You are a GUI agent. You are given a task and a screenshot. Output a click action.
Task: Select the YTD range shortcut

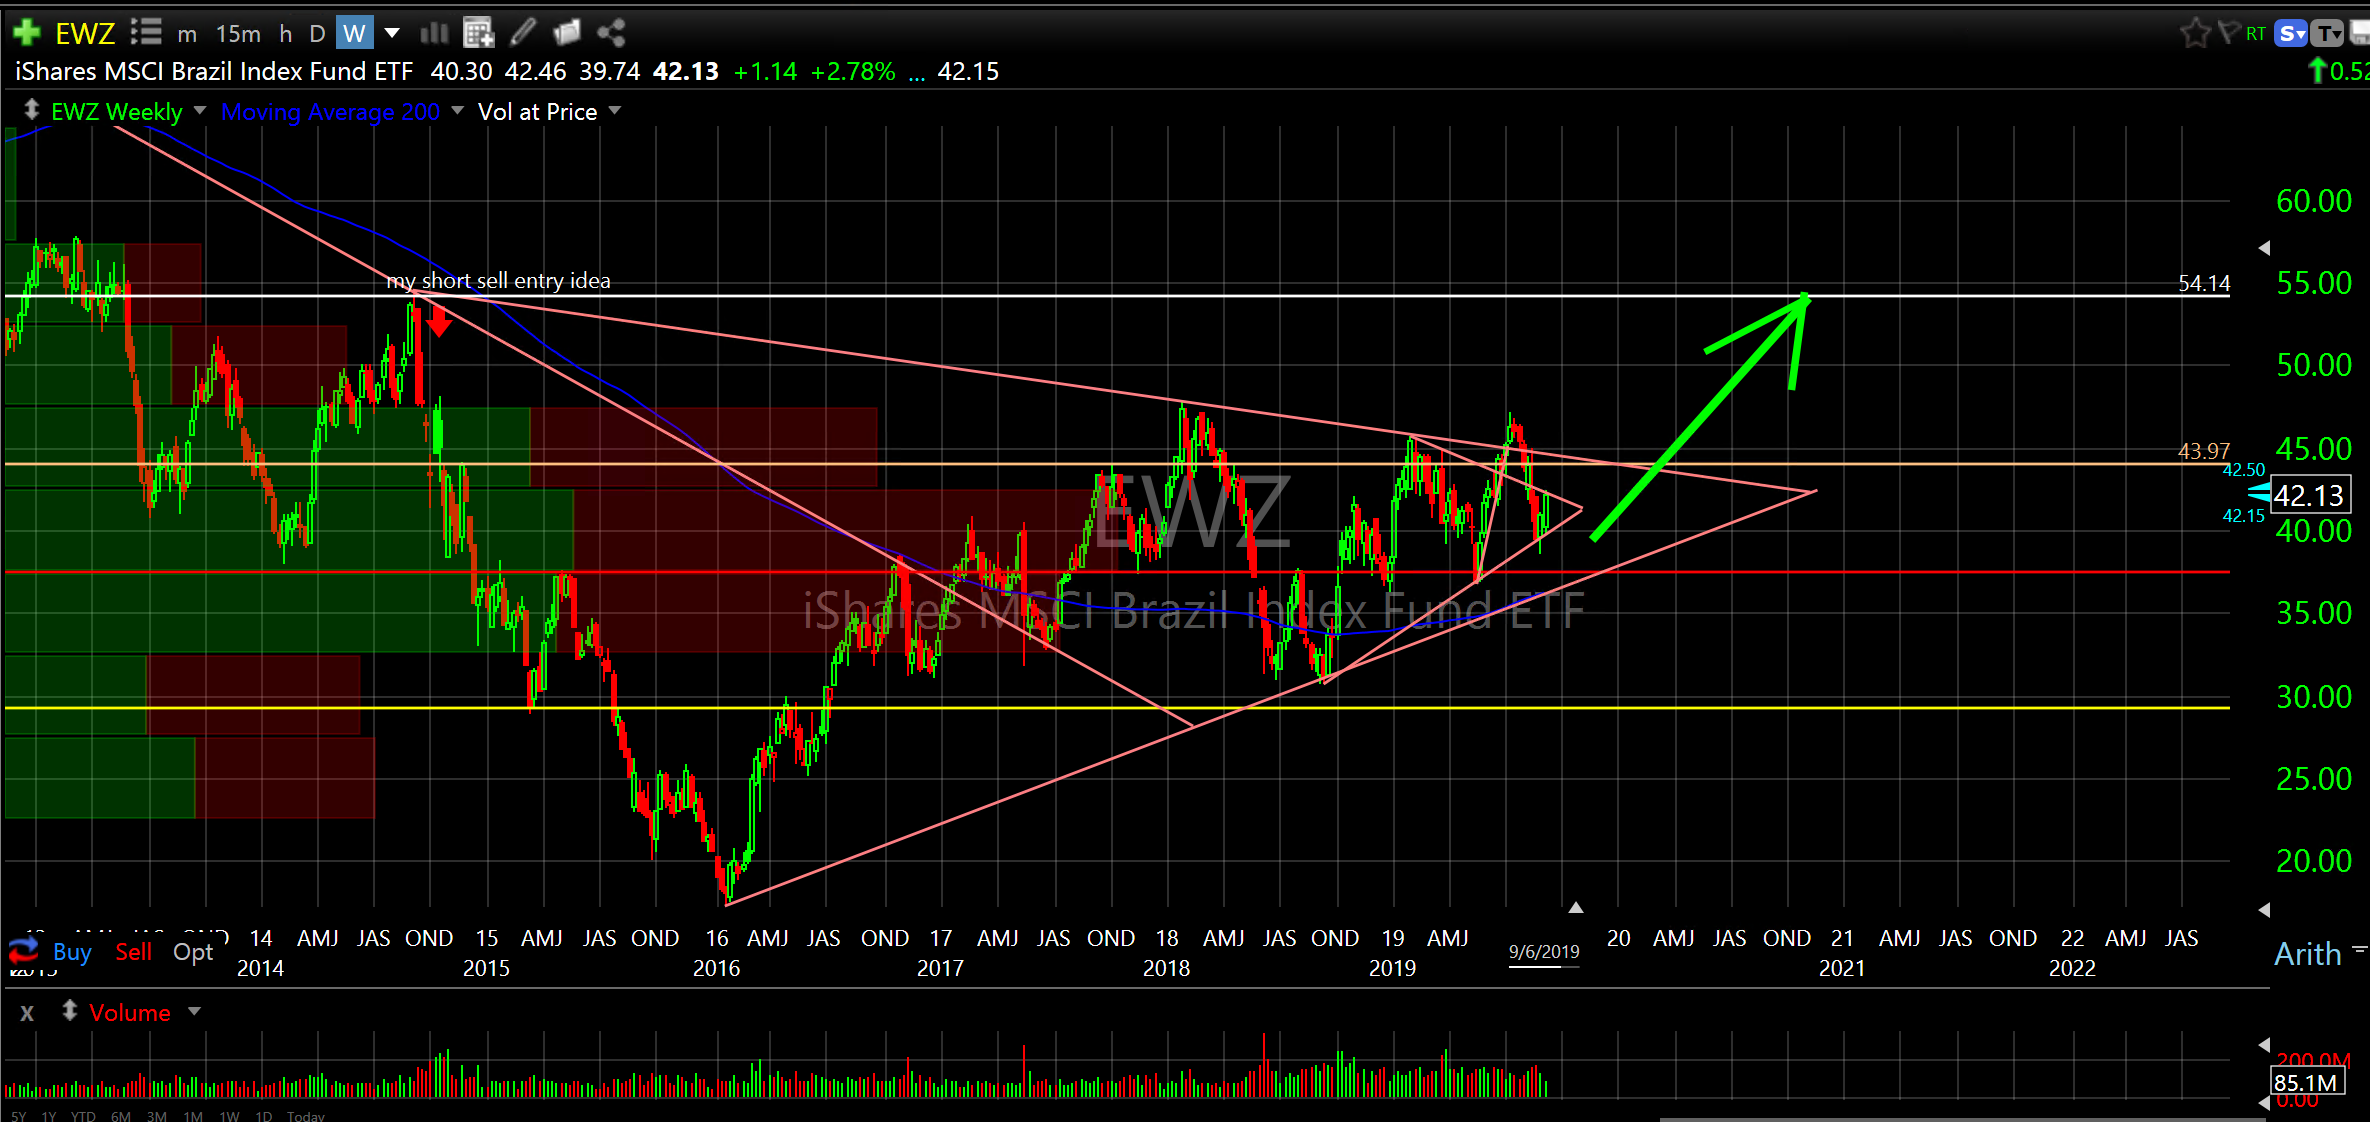[x=83, y=1116]
